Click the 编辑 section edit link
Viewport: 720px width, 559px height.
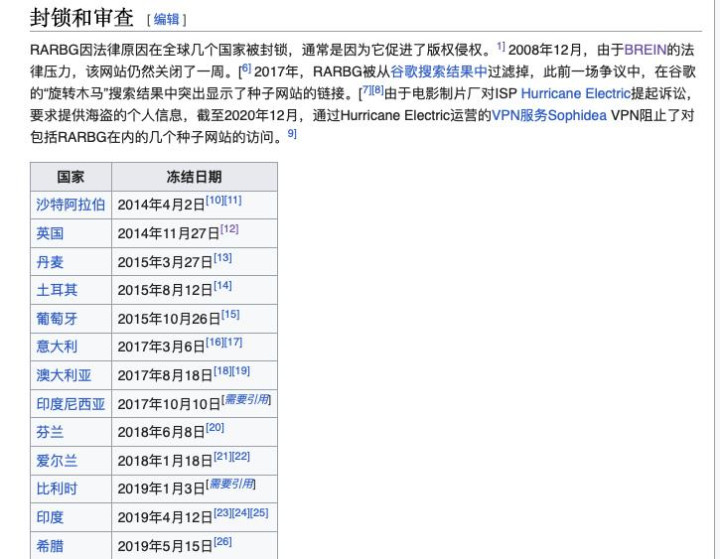tap(166, 19)
